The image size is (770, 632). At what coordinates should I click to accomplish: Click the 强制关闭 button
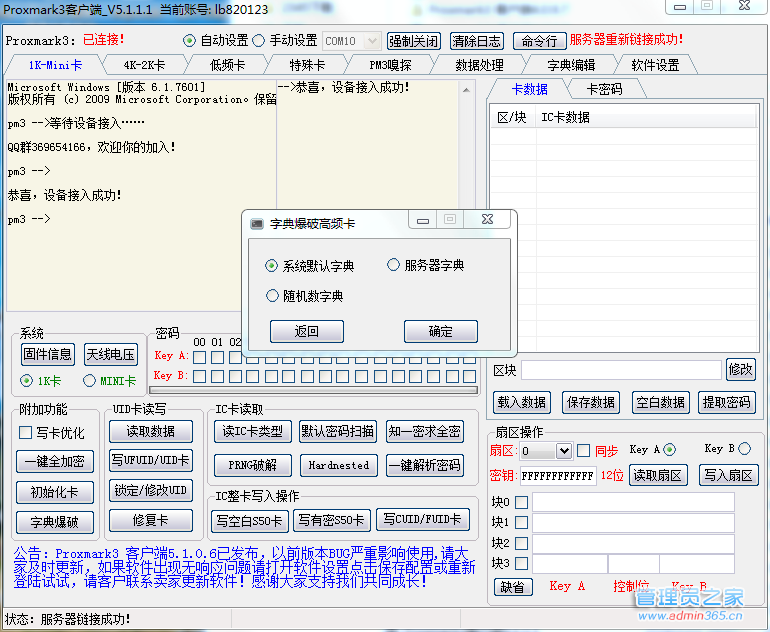click(413, 41)
